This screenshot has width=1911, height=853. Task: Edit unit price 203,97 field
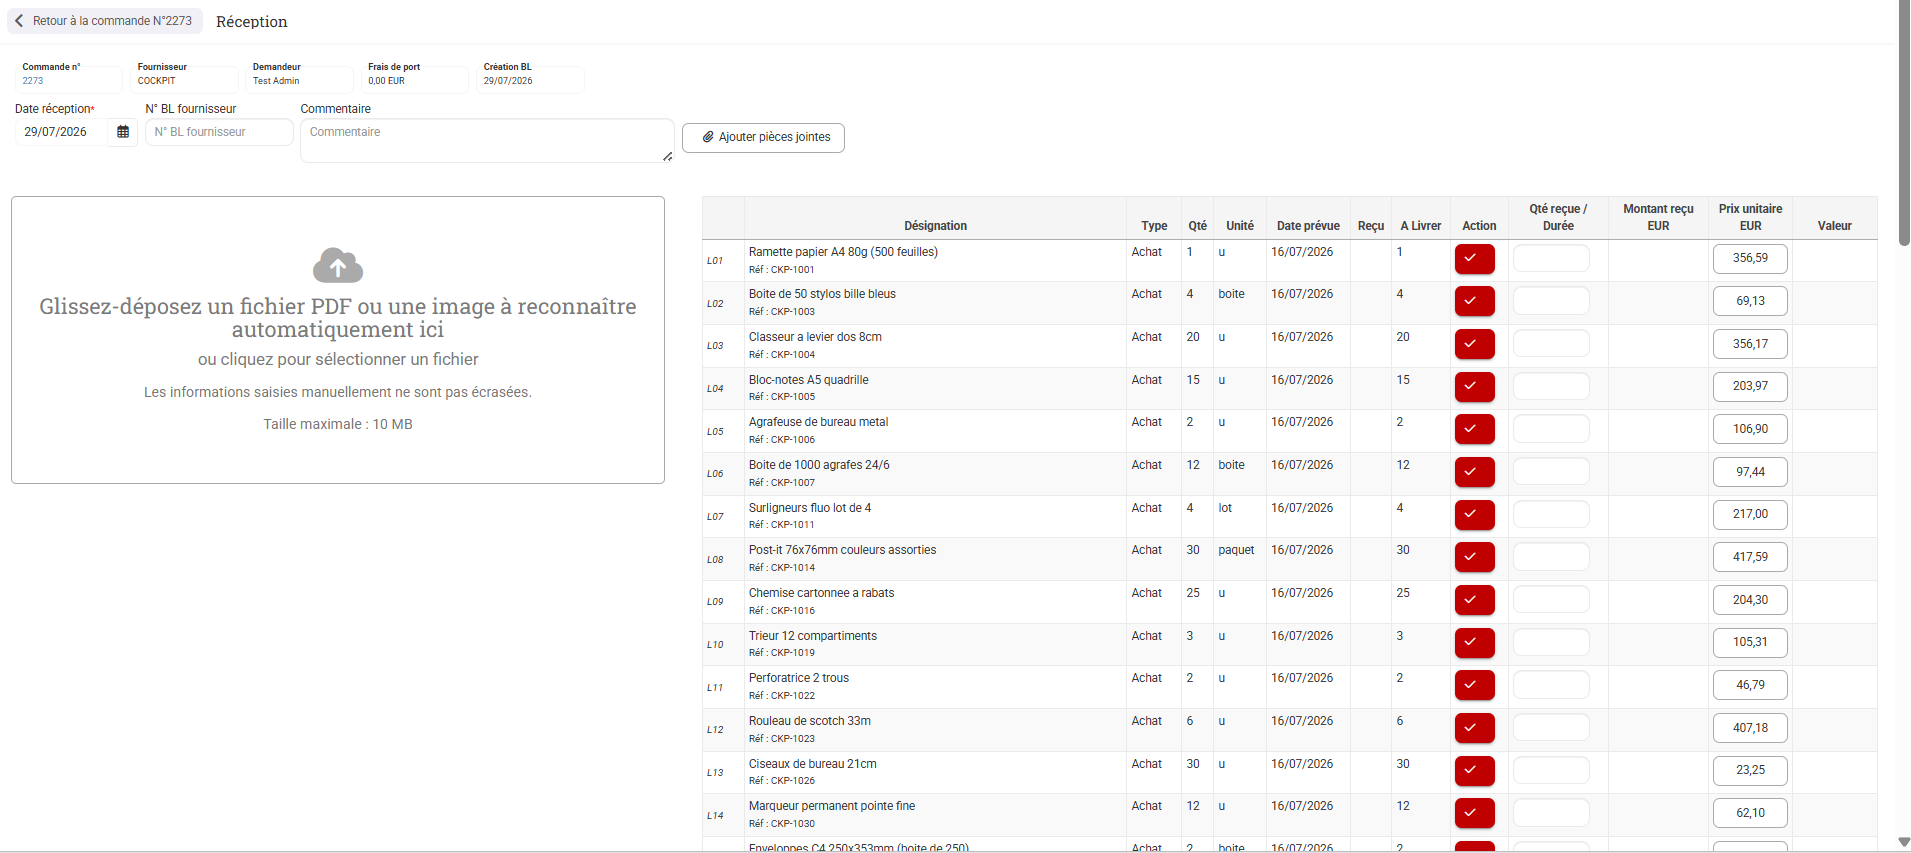[1750, 387]
